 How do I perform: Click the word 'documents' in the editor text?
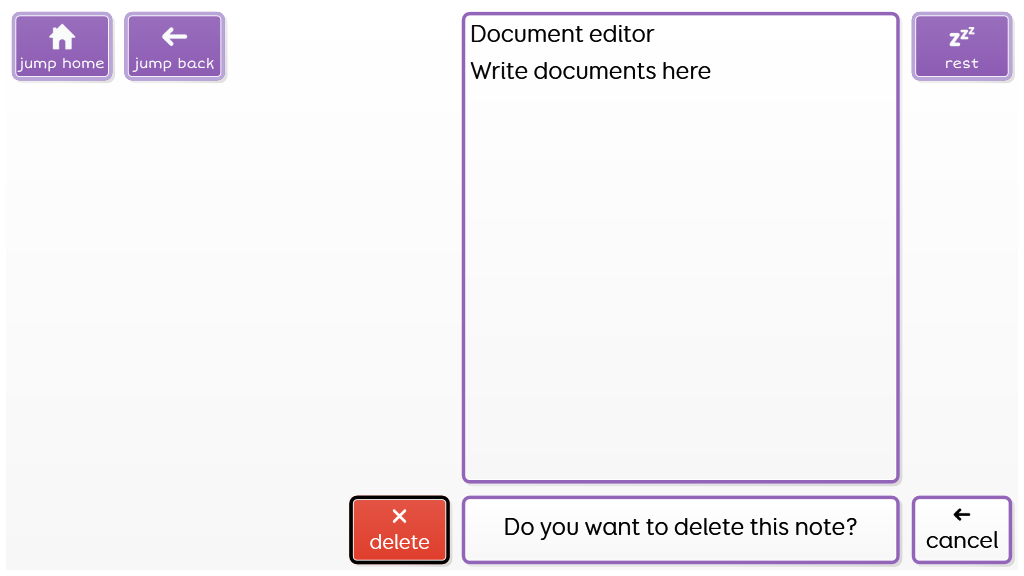(x=593, y=71)
